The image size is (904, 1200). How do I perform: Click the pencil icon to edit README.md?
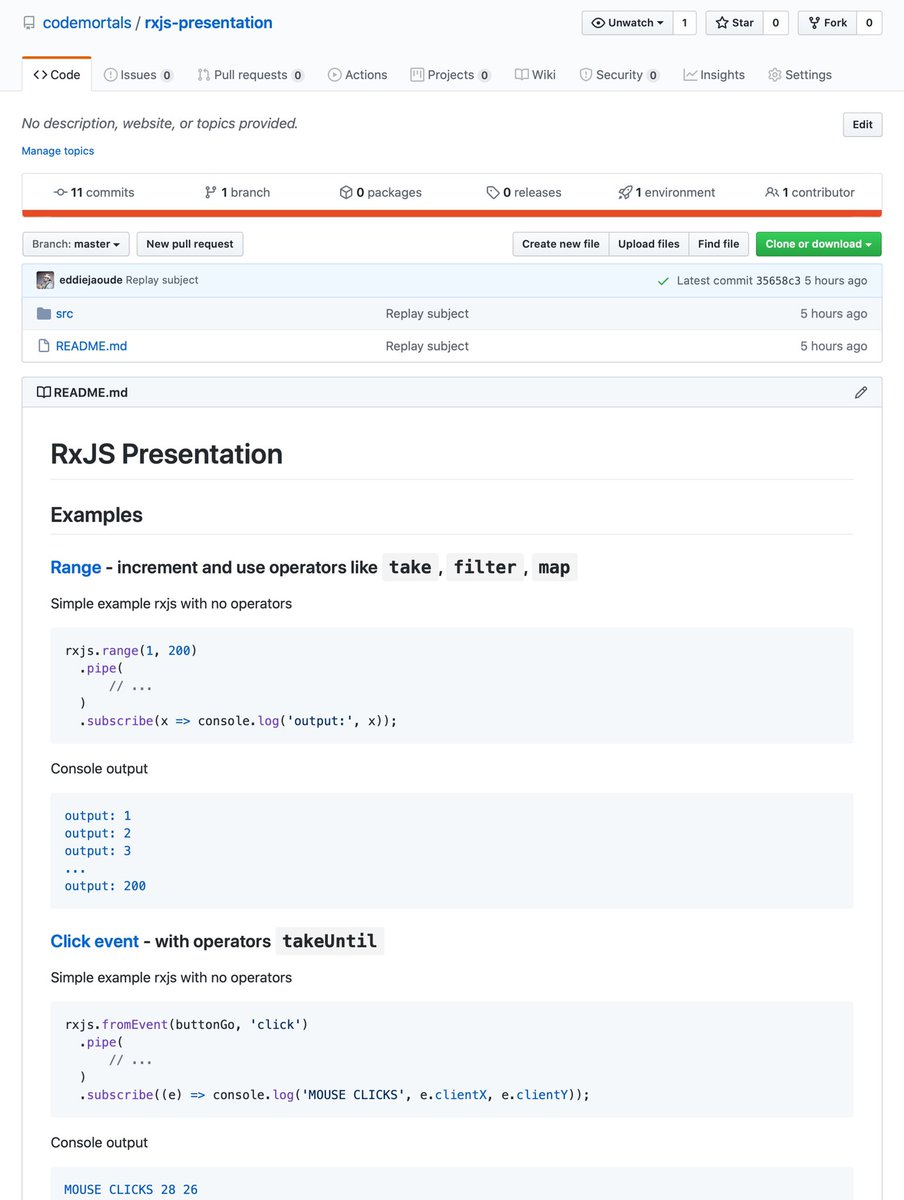pyautogui.click(x=861, y=392)
